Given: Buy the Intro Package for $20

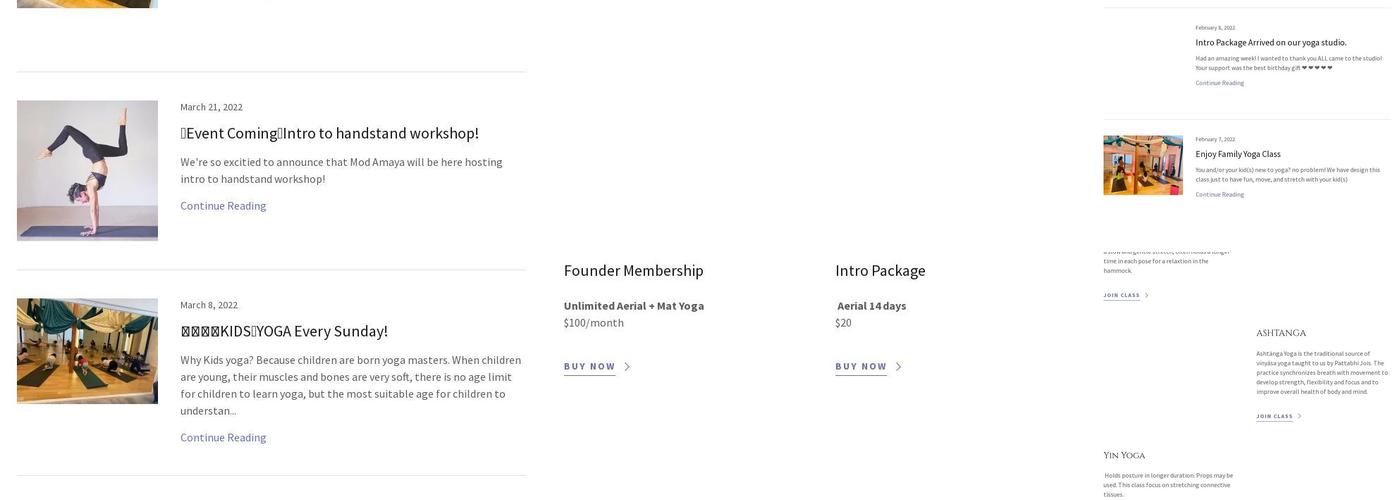Looking at the screenshot, I should pyautogui.click(x=861, y=367).
